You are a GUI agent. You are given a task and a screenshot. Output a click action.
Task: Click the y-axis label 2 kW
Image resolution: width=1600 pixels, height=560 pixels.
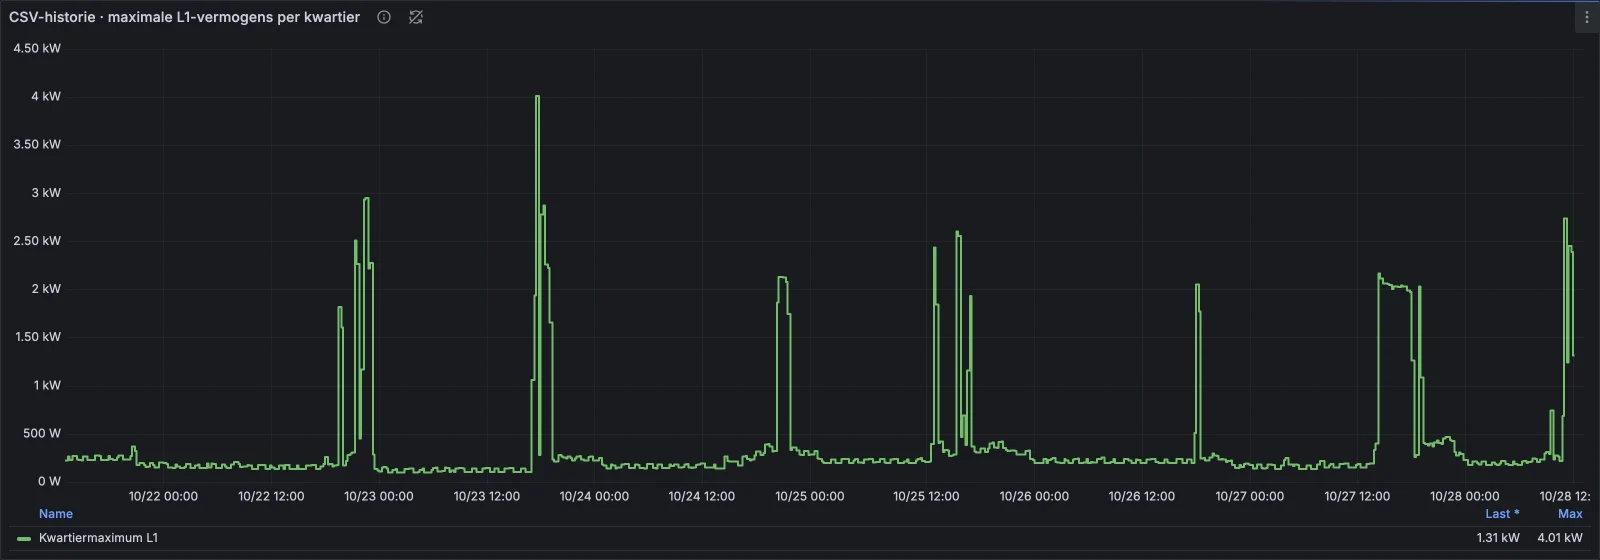(46, 289)
